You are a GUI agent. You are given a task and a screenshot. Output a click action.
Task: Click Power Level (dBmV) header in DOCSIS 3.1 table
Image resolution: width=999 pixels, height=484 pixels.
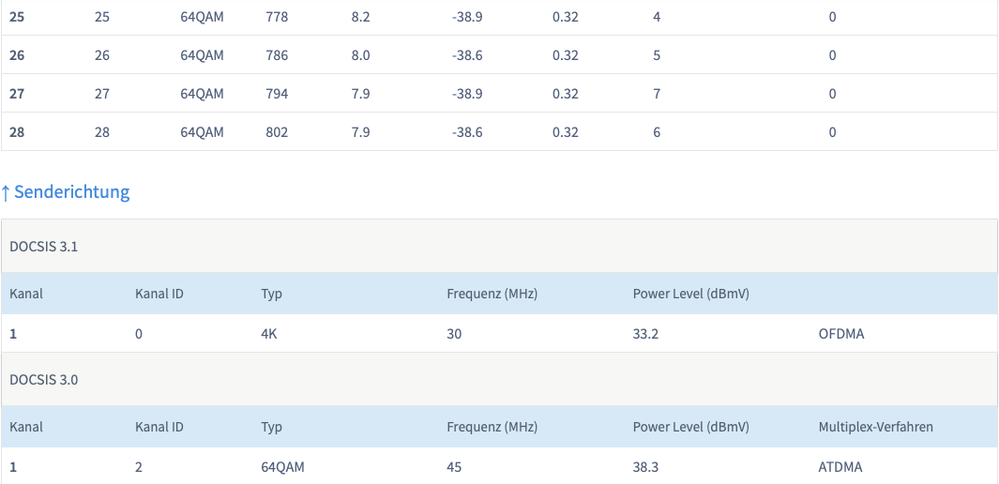tap(691, 294)
